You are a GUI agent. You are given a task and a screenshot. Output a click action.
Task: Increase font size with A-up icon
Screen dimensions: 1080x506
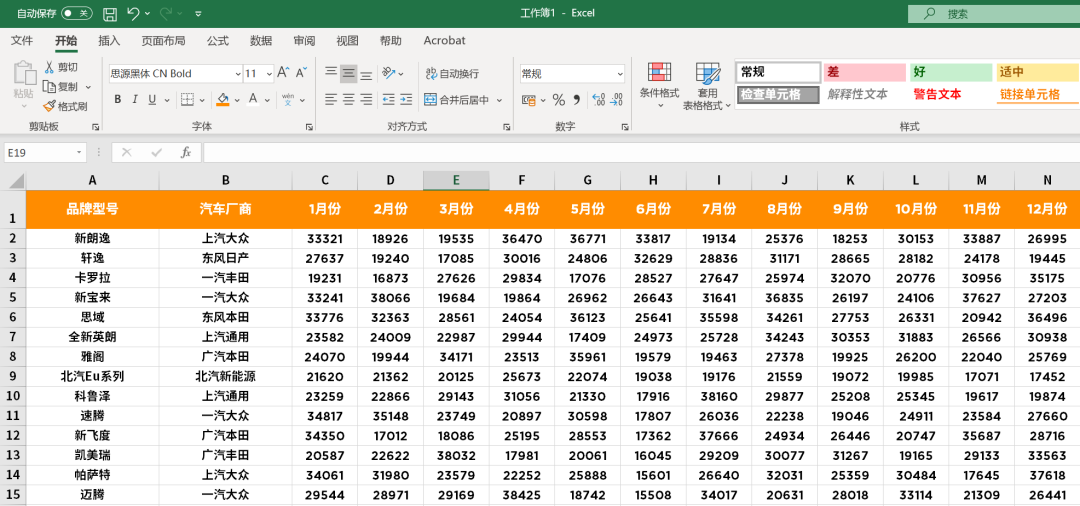coord(283,73)
